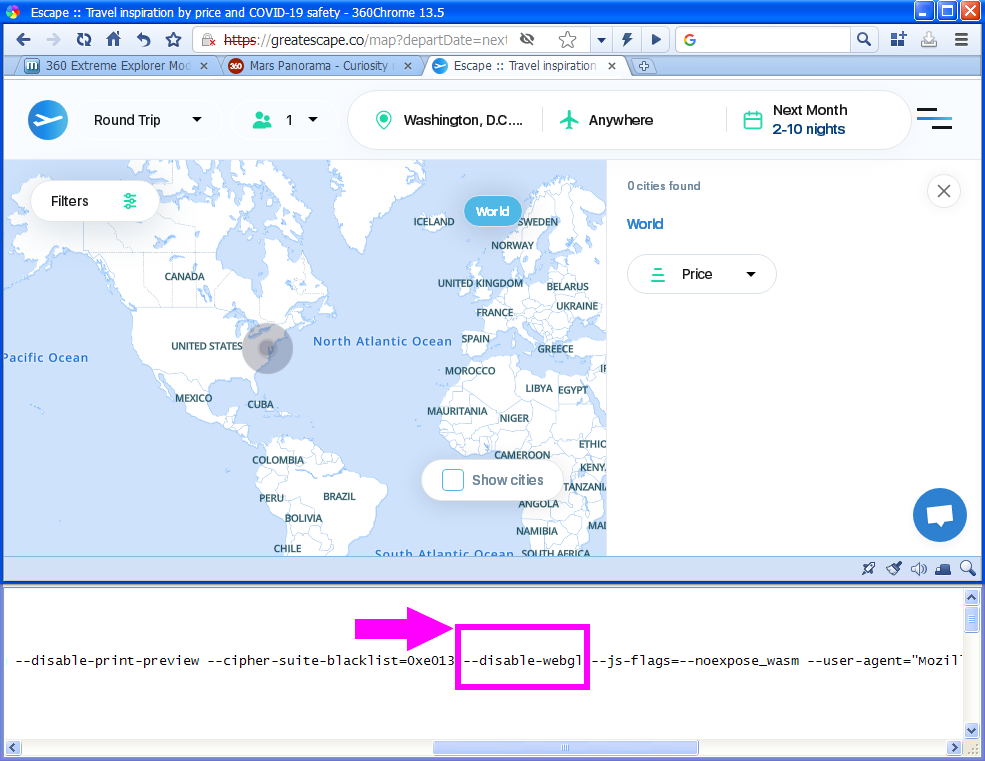
Task: Select the Escape :: Travel inspiration tab
Action: [x=525, y=66]
